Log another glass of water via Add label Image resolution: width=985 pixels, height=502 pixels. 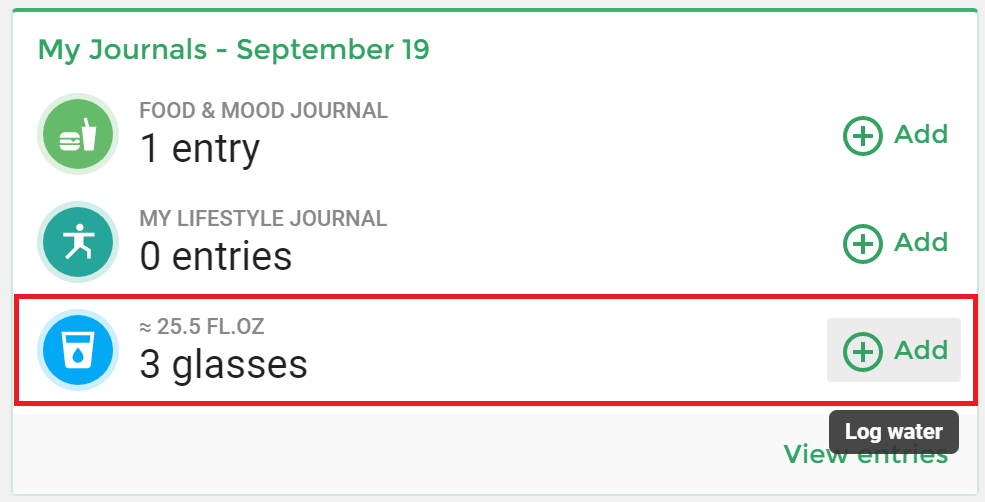tap(921, 351)
